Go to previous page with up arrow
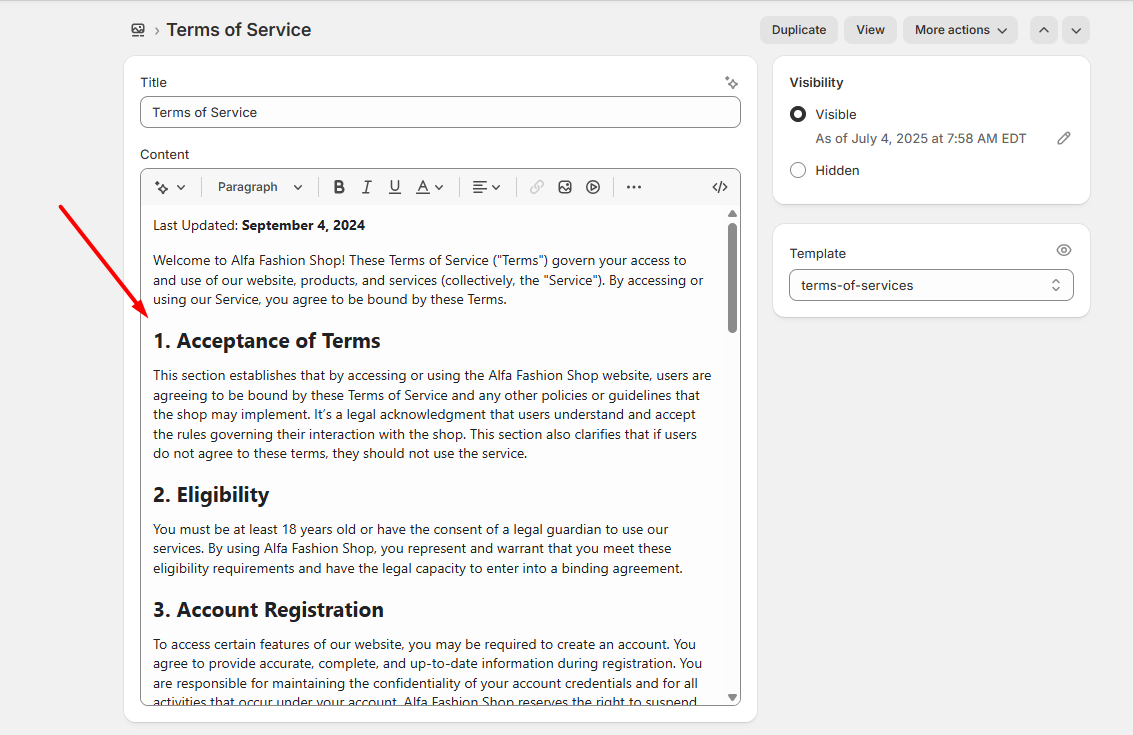 tap(1043, 30)
